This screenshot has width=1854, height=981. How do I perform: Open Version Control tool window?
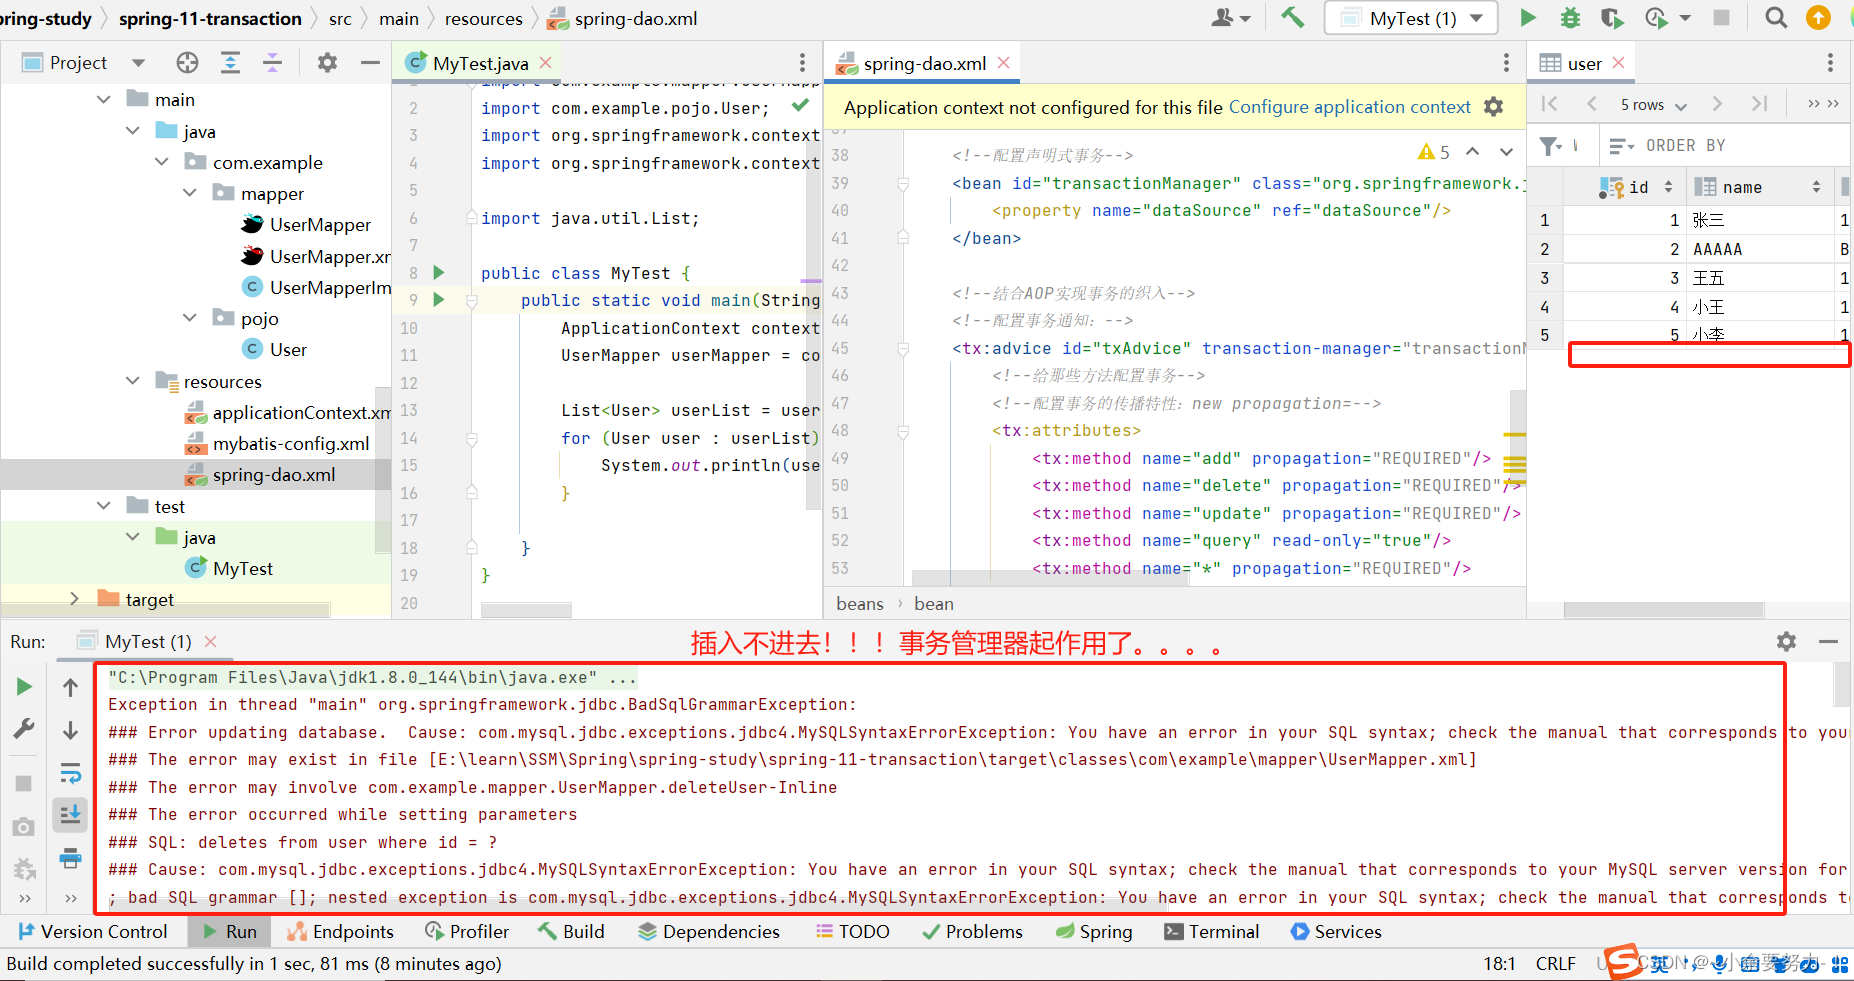(92, 931)
